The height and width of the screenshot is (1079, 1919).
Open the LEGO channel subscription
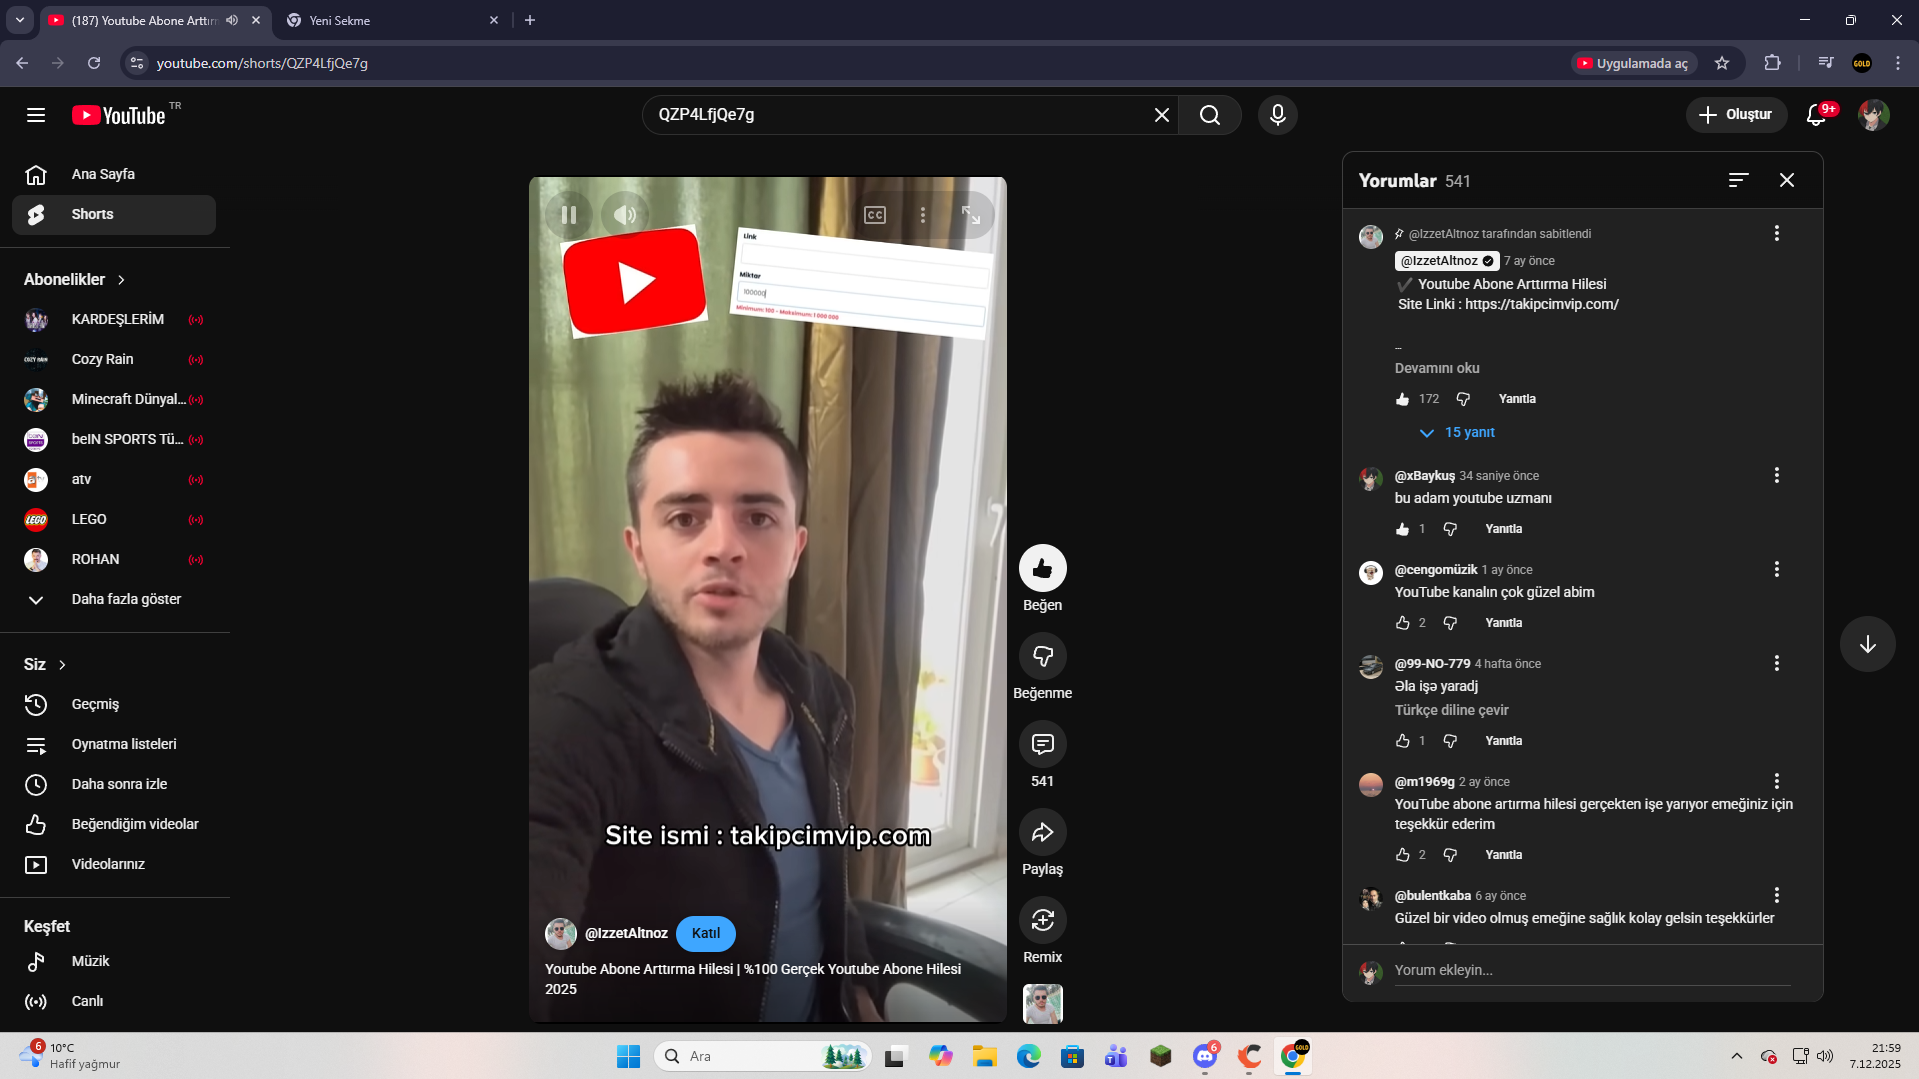pyautogui.click(x=114, y=520)
